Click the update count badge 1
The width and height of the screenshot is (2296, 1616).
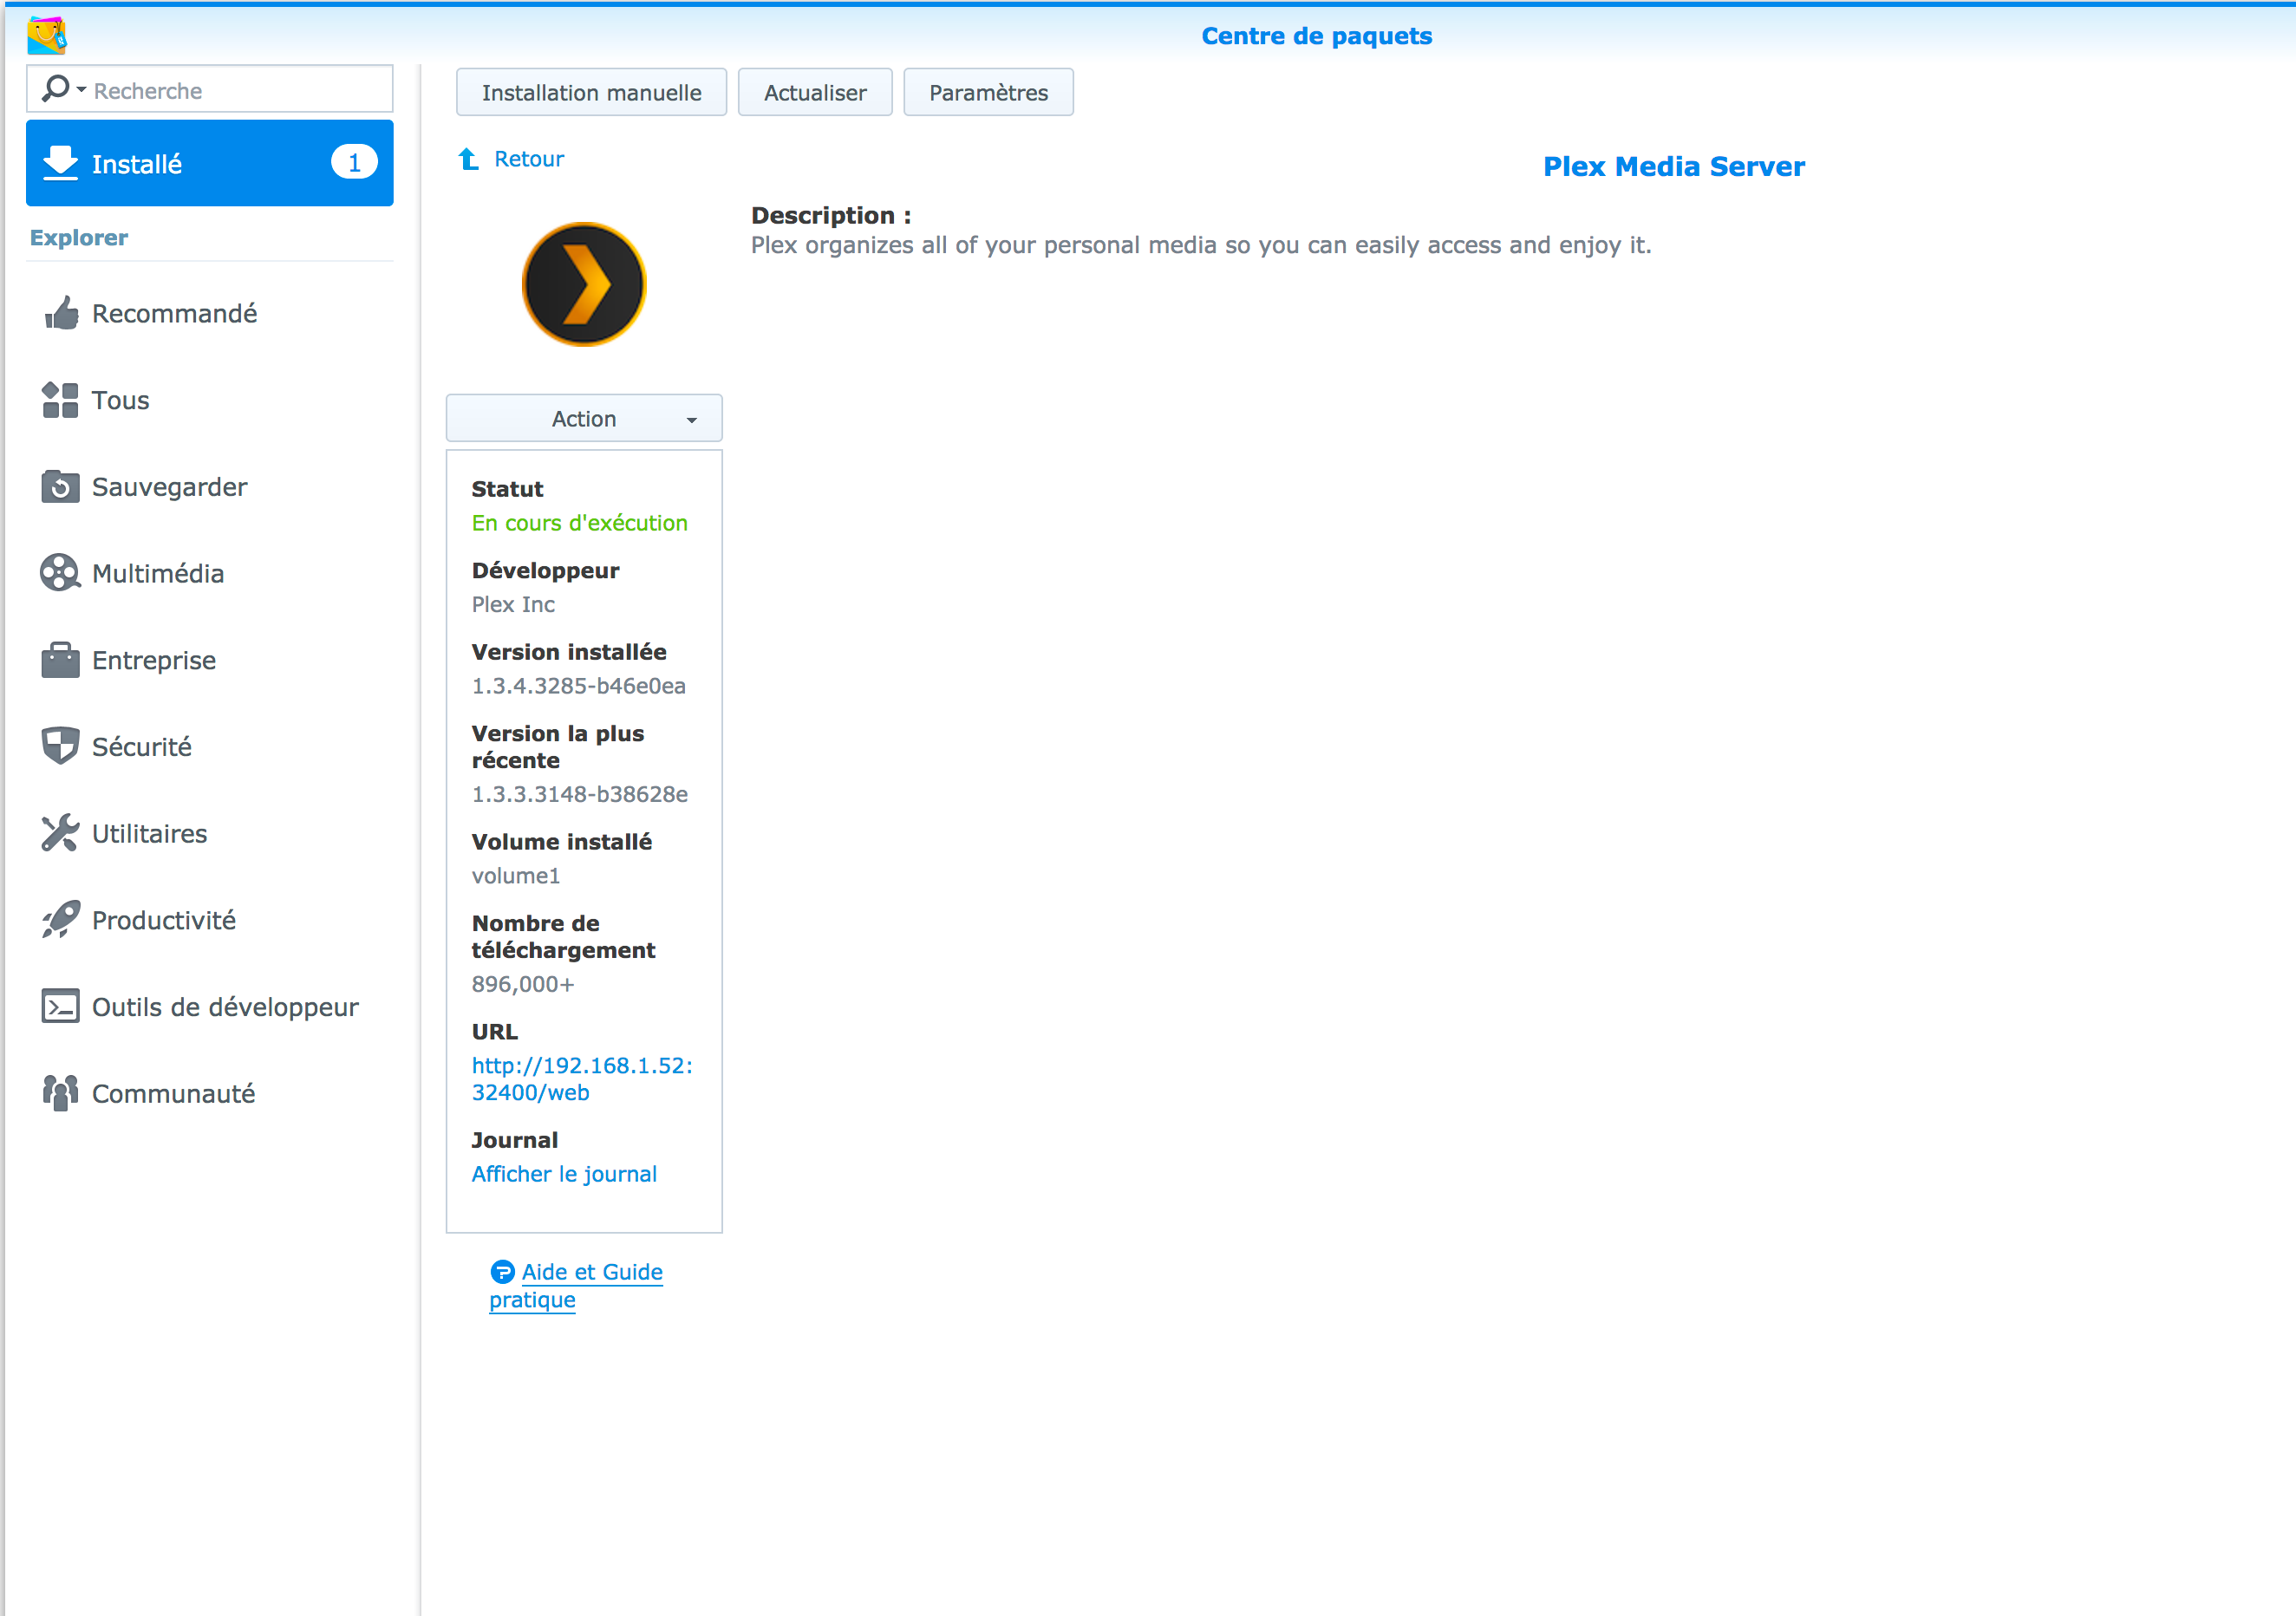(x=354, y=163)
